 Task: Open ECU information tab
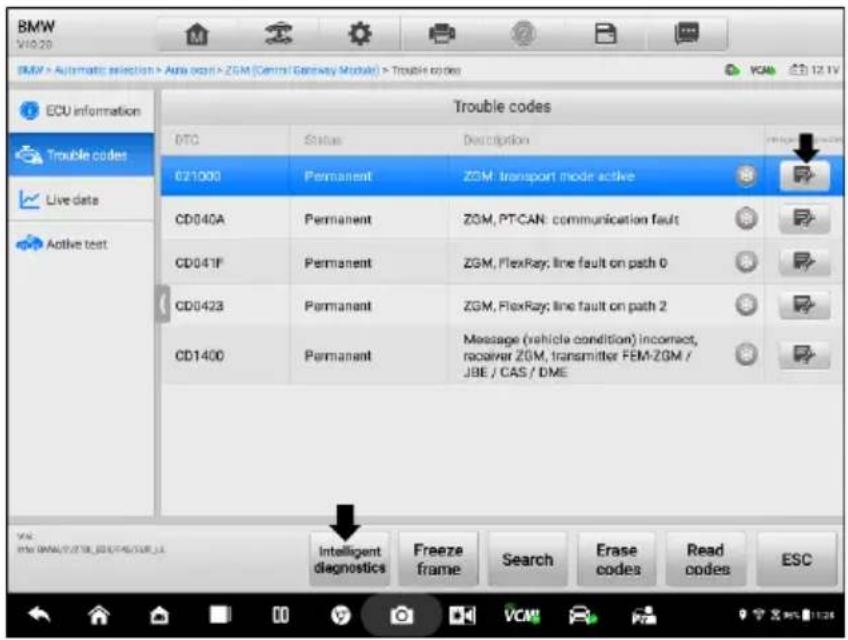pyautogui.click(x=81, y=111)
